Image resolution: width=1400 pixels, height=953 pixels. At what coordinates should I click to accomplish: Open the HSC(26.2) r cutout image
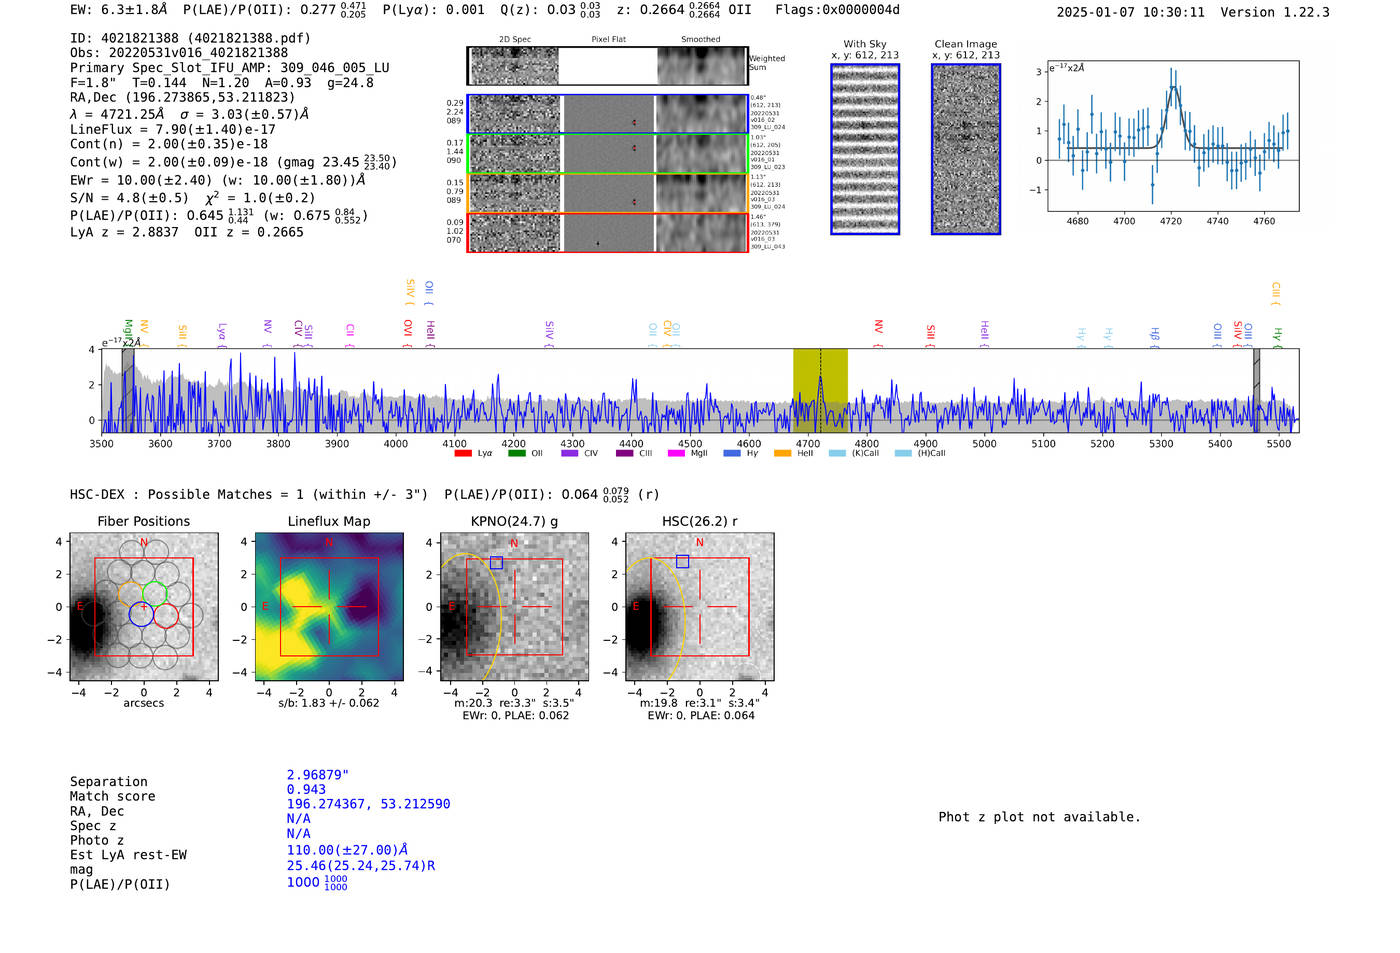pyautogui.click(x=699, y=607)
